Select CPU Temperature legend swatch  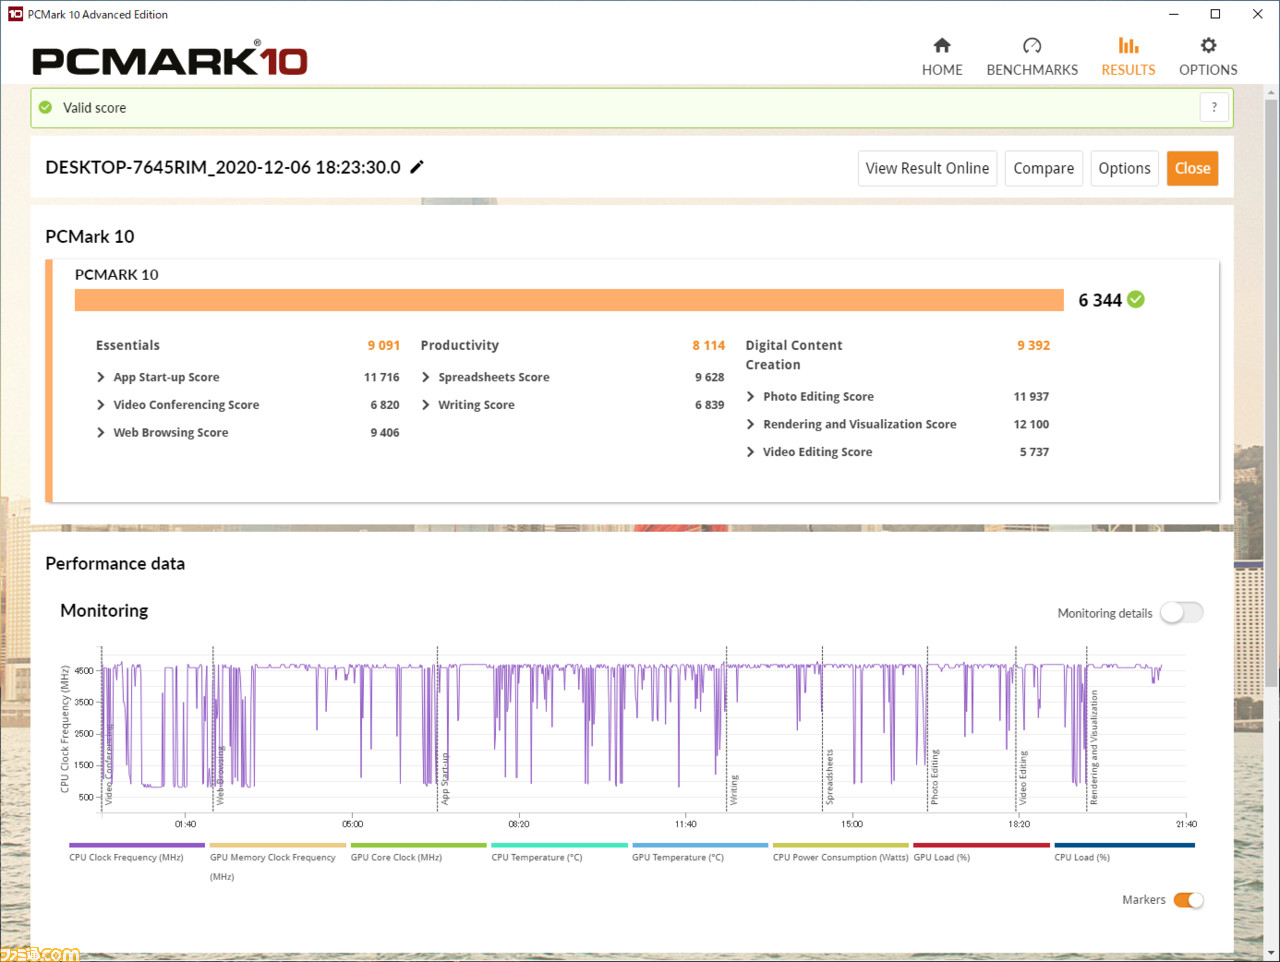pos(560,845)
